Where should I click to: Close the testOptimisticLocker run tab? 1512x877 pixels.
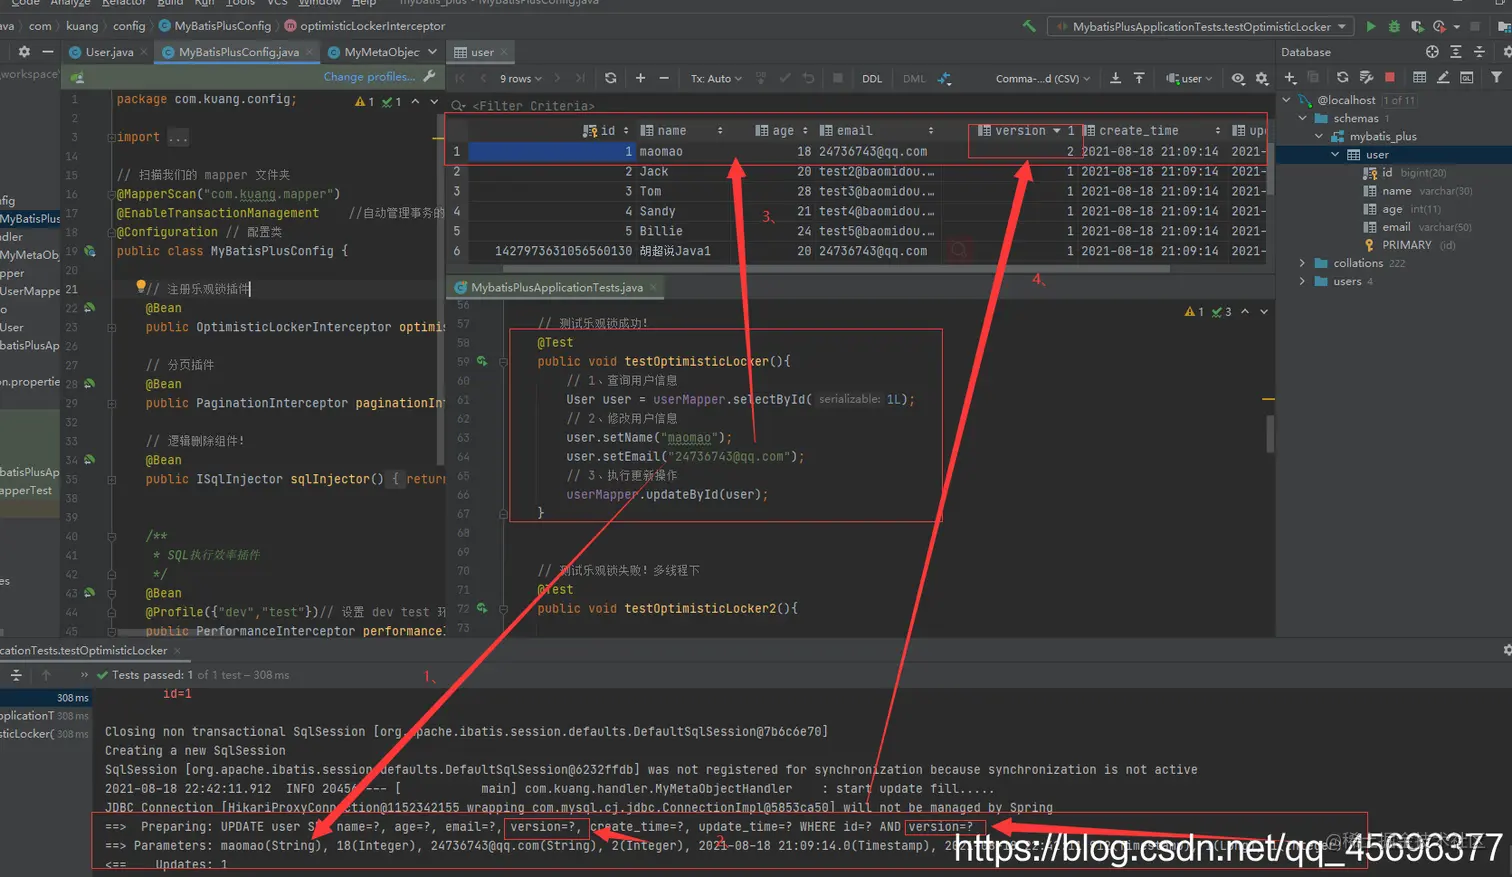pyautogui.click(x=177, y=651)
